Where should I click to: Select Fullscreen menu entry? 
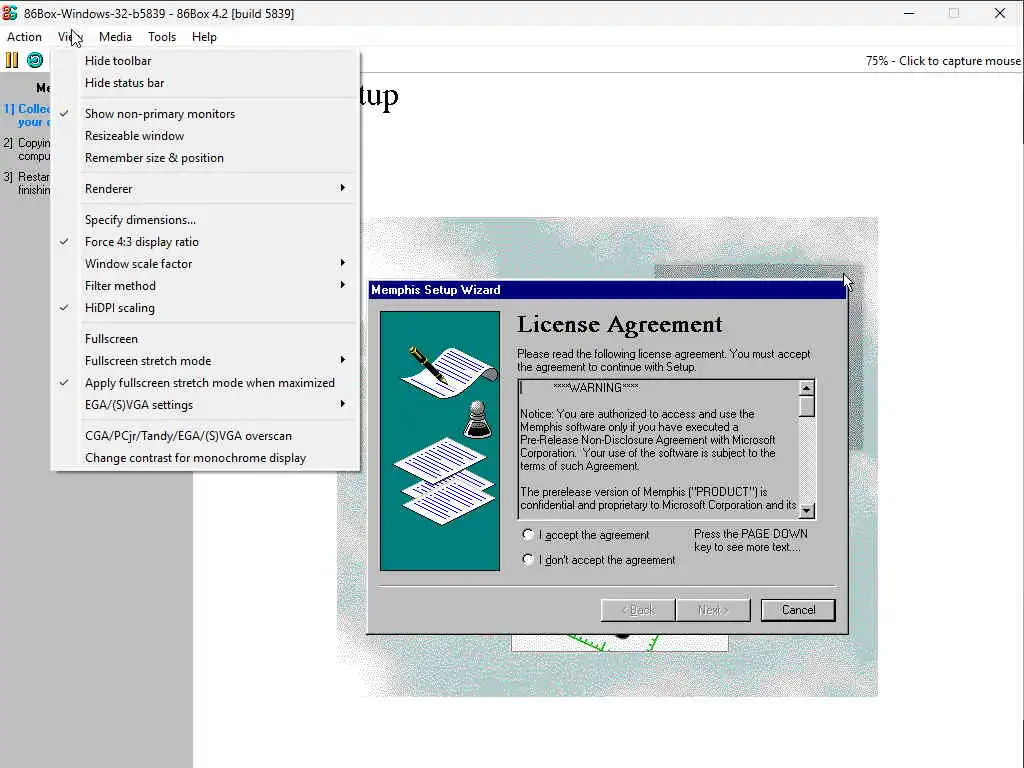coord(205,339)
